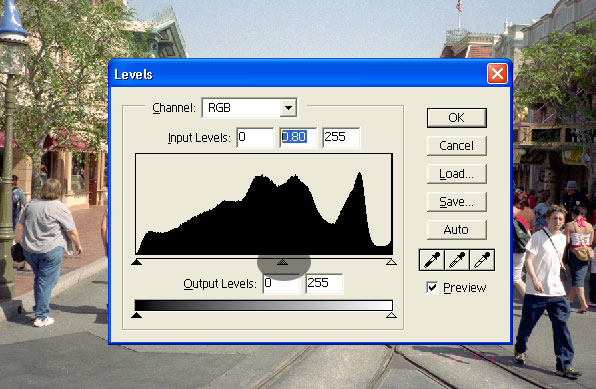The height and width of the screenshot is (389, 596).
Task: Click the Levels title bar
Action: (x=296, y=74)
